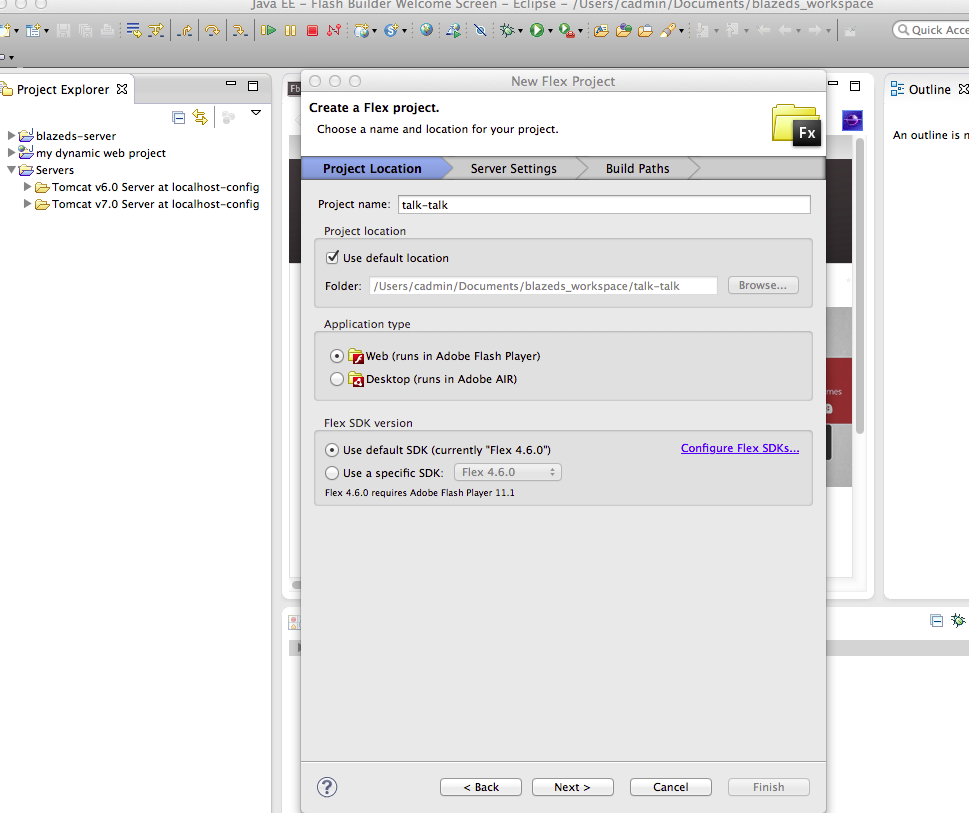Click the Run External Tools toolbox icon
Image resolution: width=969 pixels, height=813 pixels.
(x=567, y=30)
